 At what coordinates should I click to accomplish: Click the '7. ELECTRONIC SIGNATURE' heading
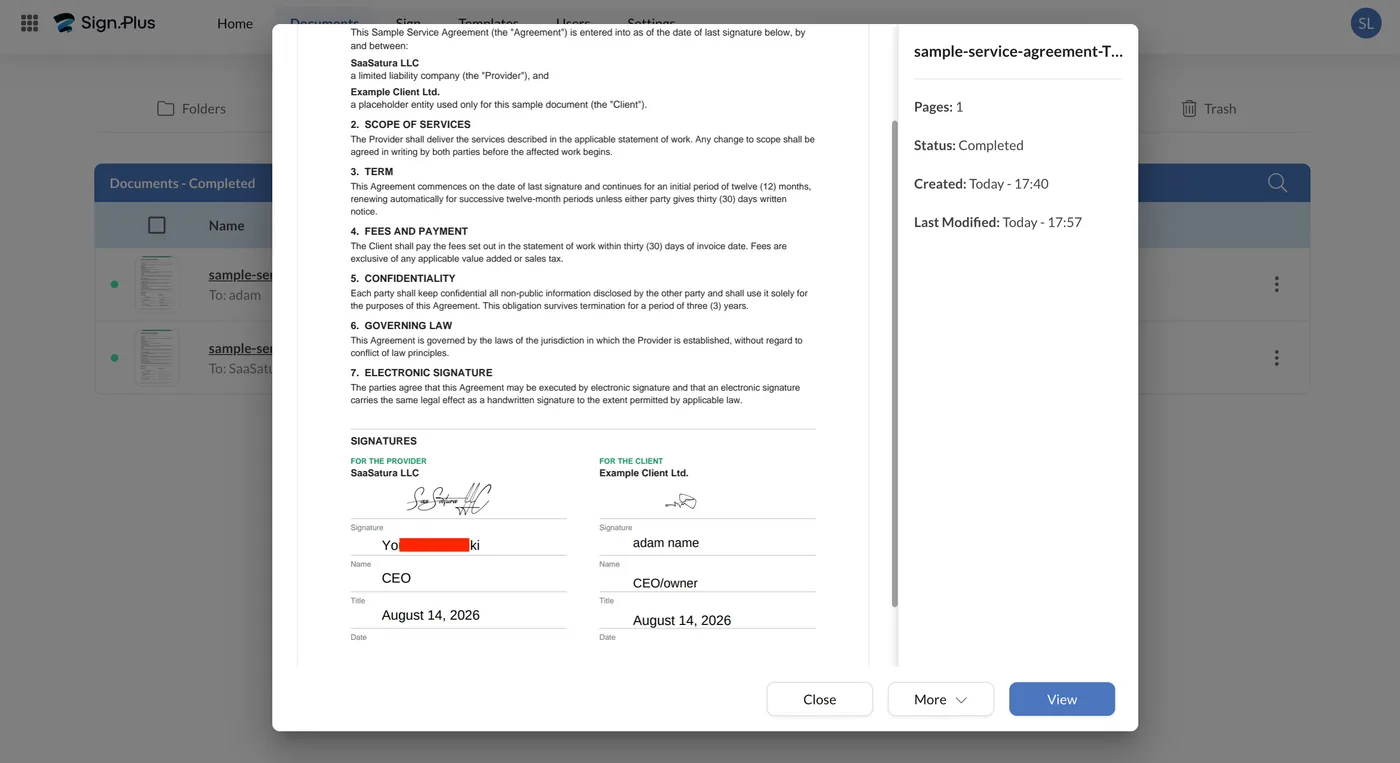point(421,373)
